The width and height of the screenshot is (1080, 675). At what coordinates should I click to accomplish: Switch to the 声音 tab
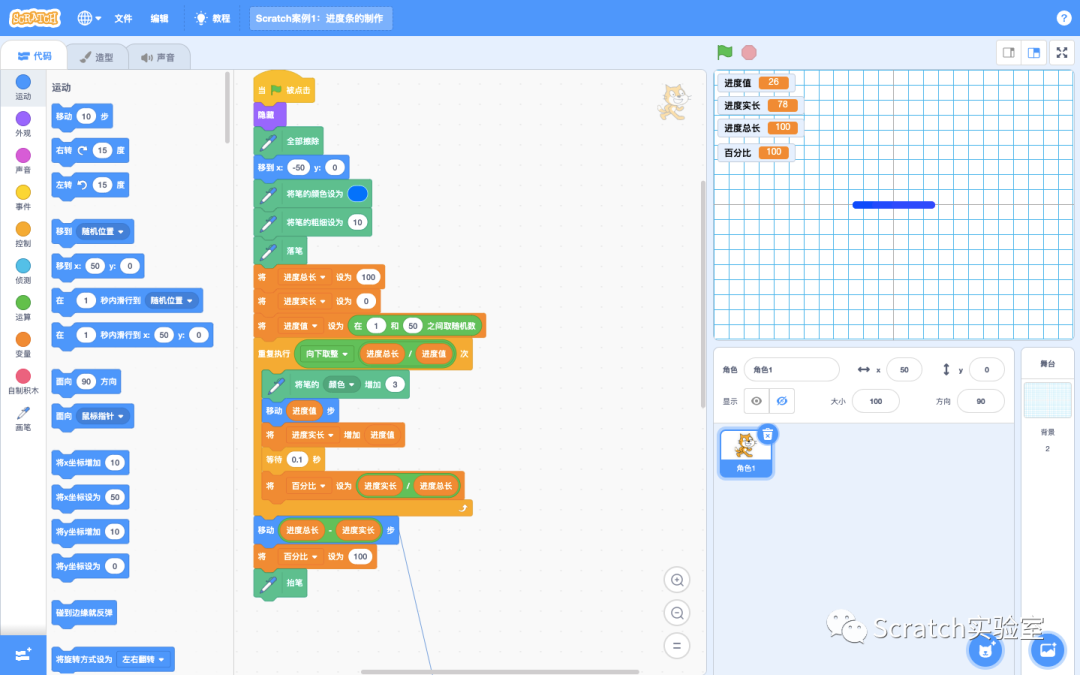pyautogui.click(x=158, y=57)
